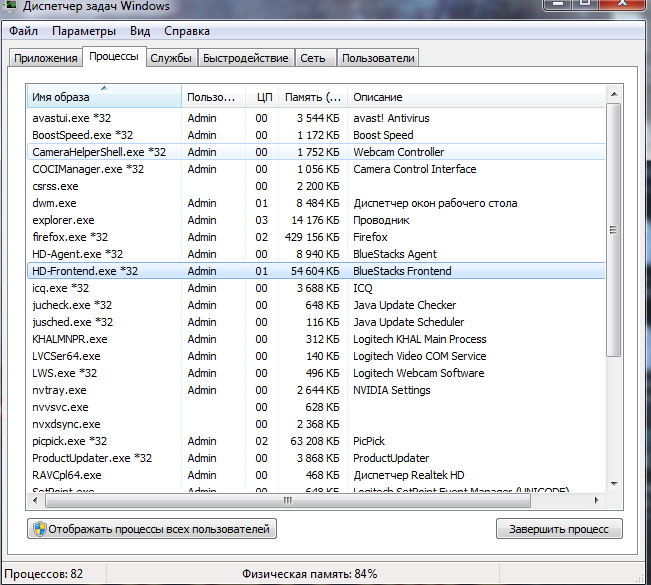Click Диспетчер окон рабочего стола description
651x585 pixels.
point(435,203)
